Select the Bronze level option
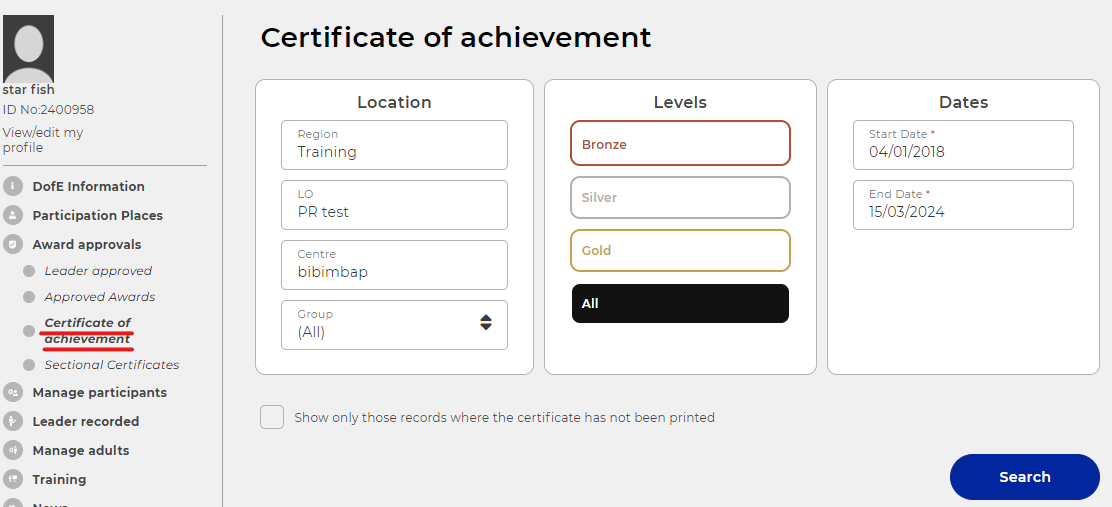1112x507 pixels. click(680, 144)
